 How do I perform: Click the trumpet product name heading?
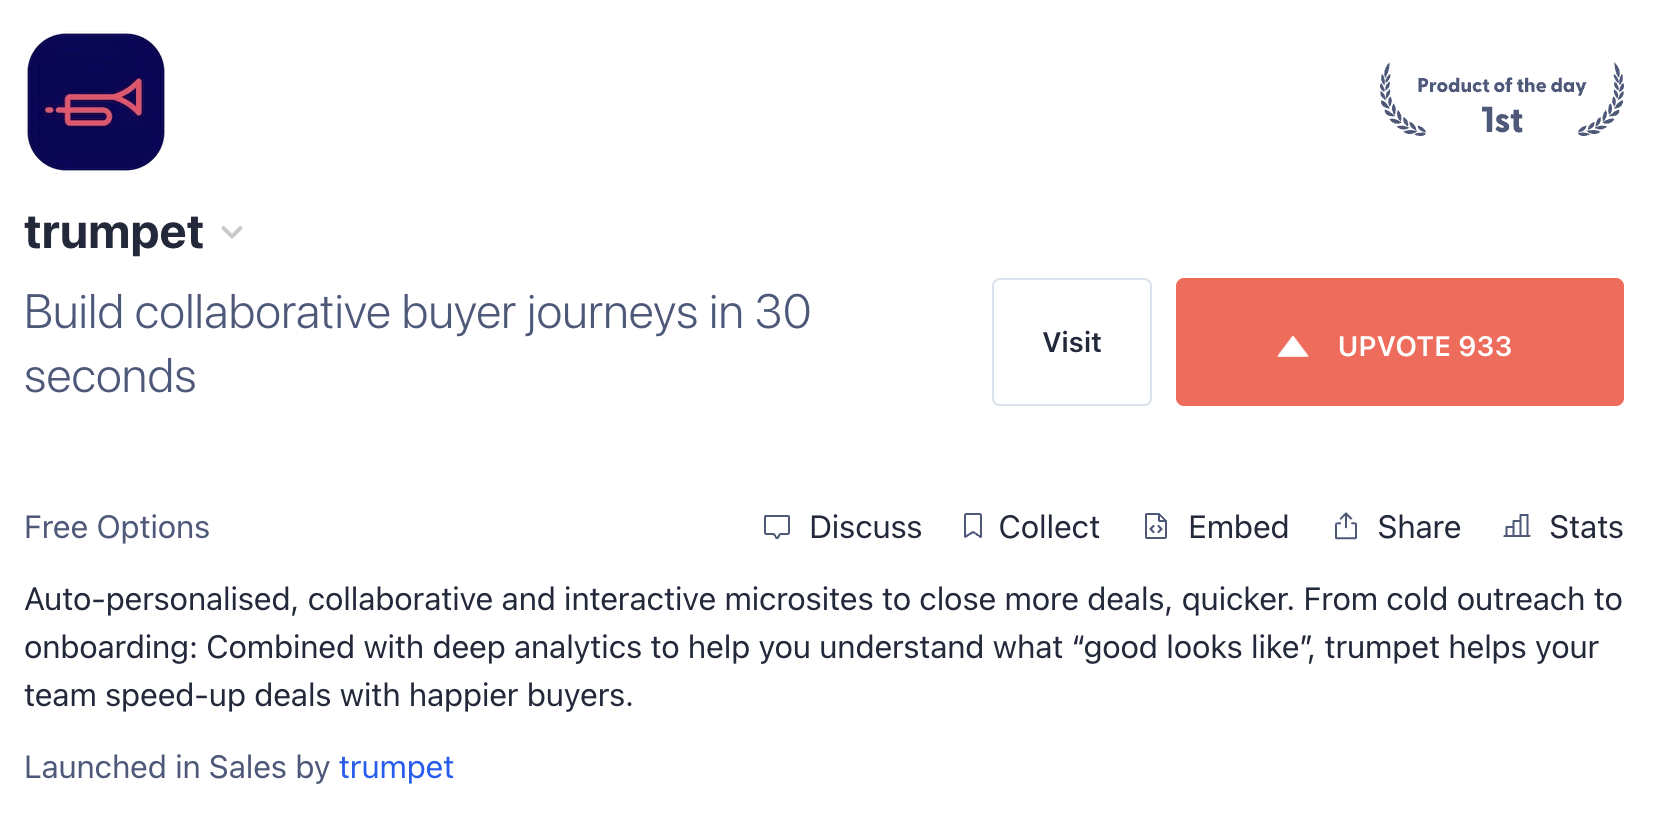click(114, 233)
